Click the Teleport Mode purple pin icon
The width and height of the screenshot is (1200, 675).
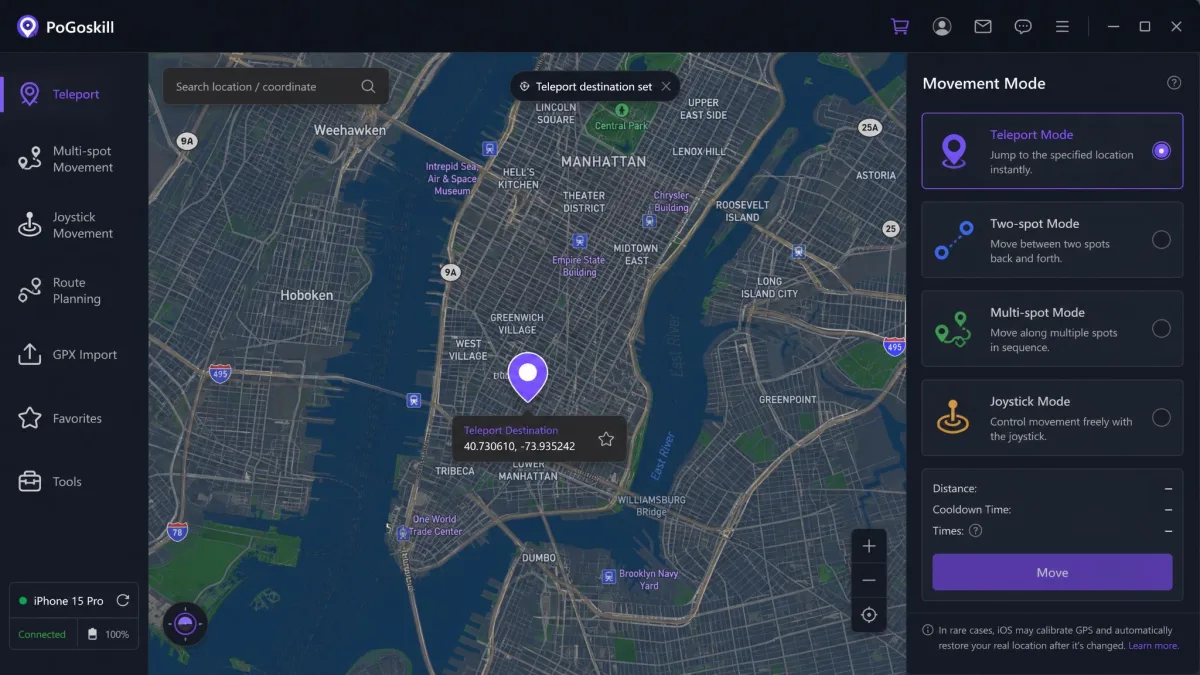[953, 151]
